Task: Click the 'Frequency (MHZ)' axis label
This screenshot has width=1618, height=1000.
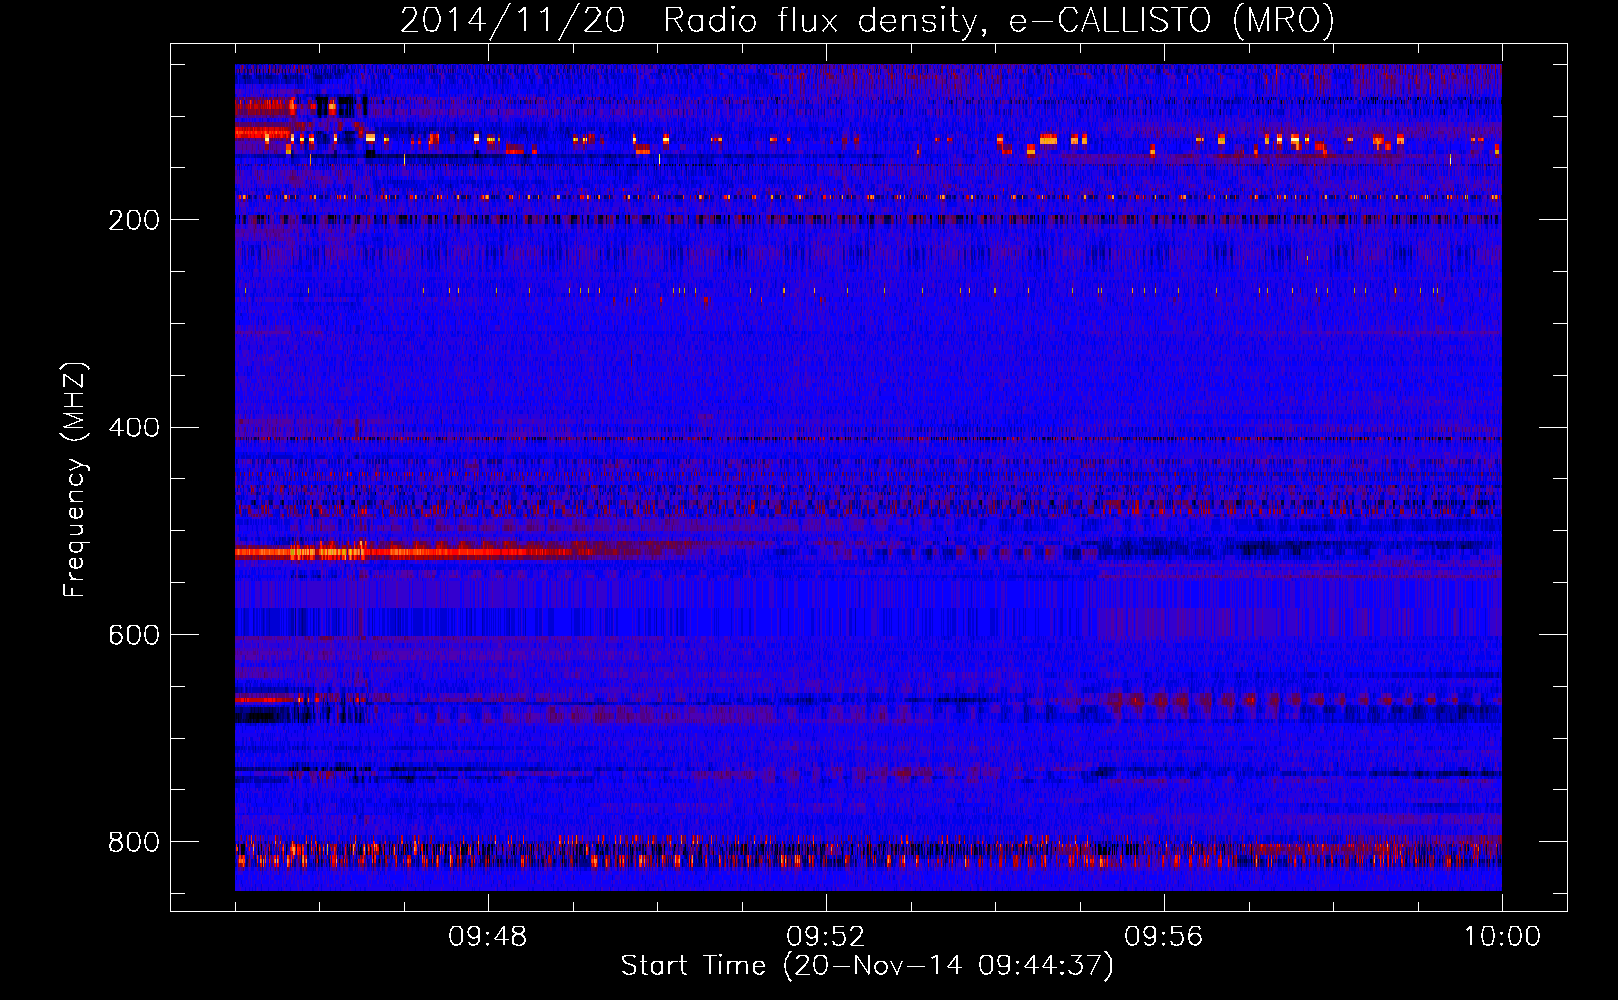Action: point(74,480)
